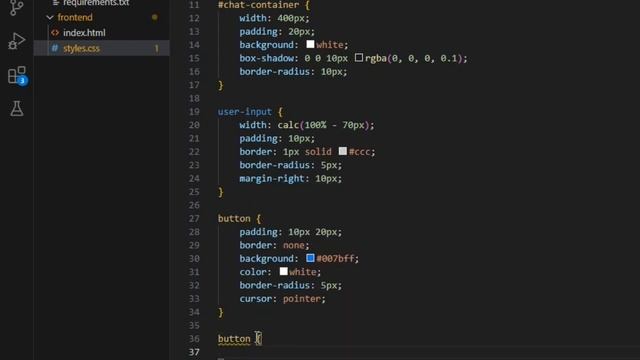The width and height of the screenshot is (640, 360).
Task: Click the 'cursor: pointer' declaration
Action: tap(282, 299)
